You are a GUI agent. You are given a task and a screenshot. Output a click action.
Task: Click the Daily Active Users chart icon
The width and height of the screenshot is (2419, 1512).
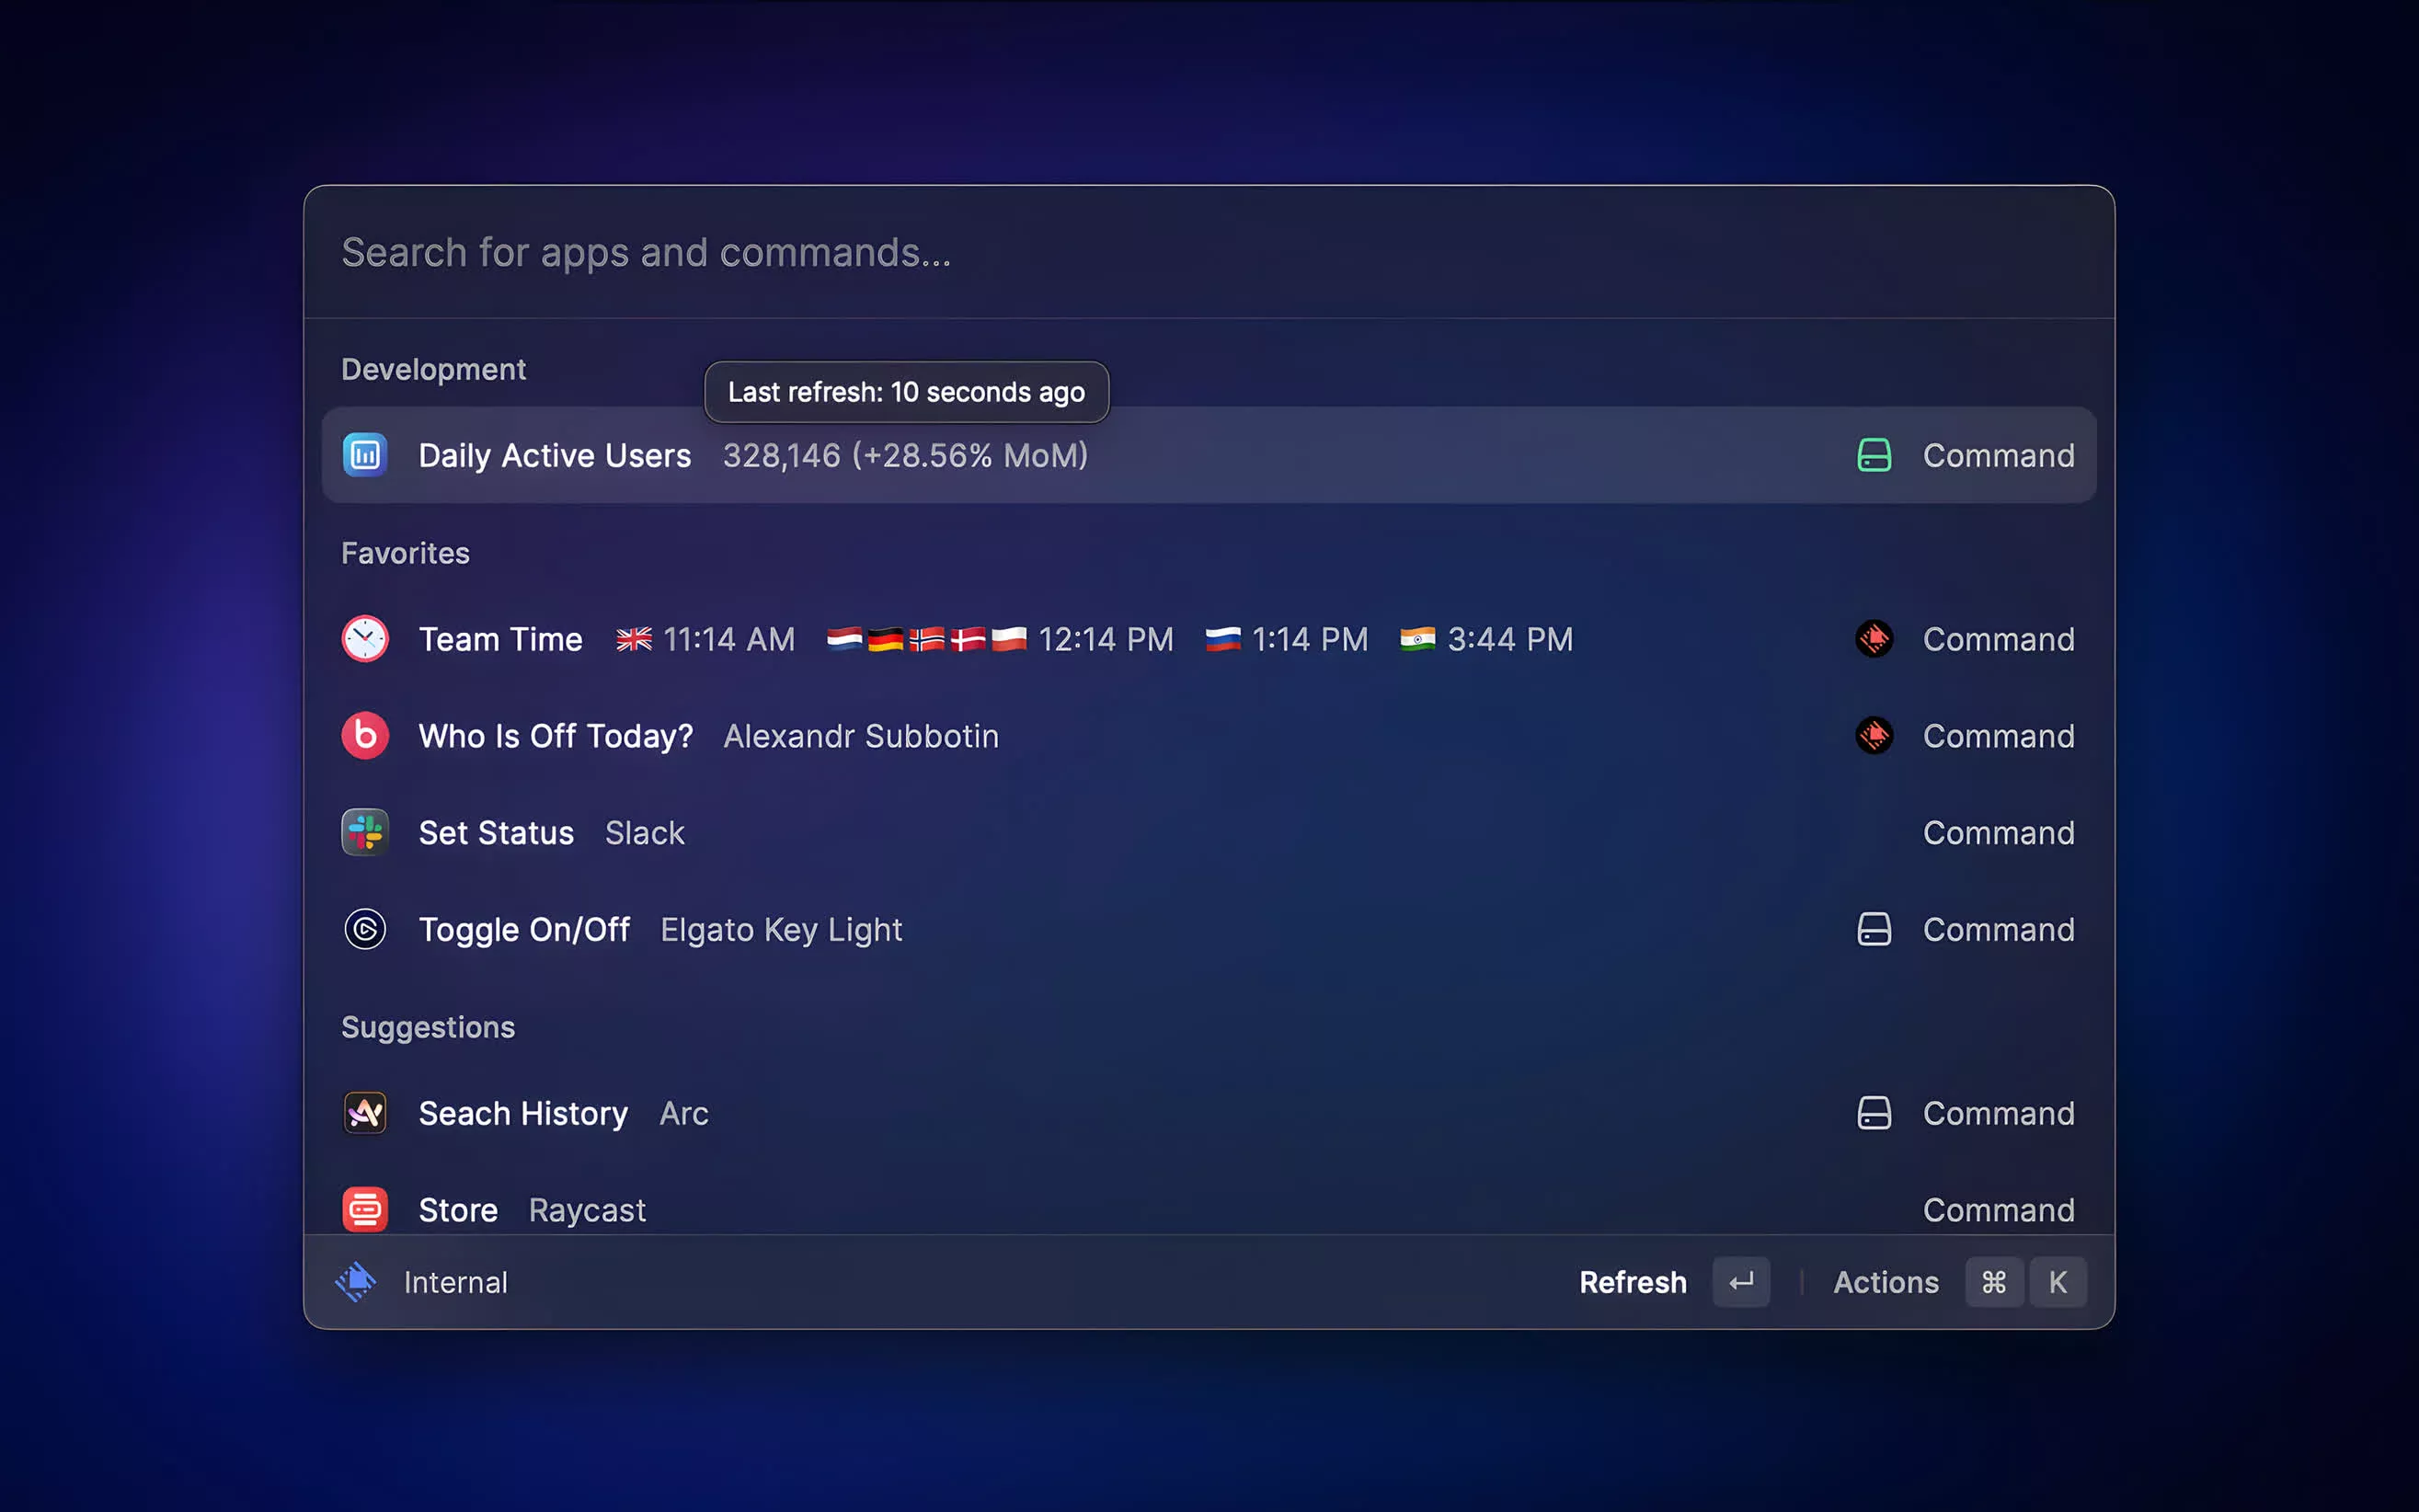(365, 455)
